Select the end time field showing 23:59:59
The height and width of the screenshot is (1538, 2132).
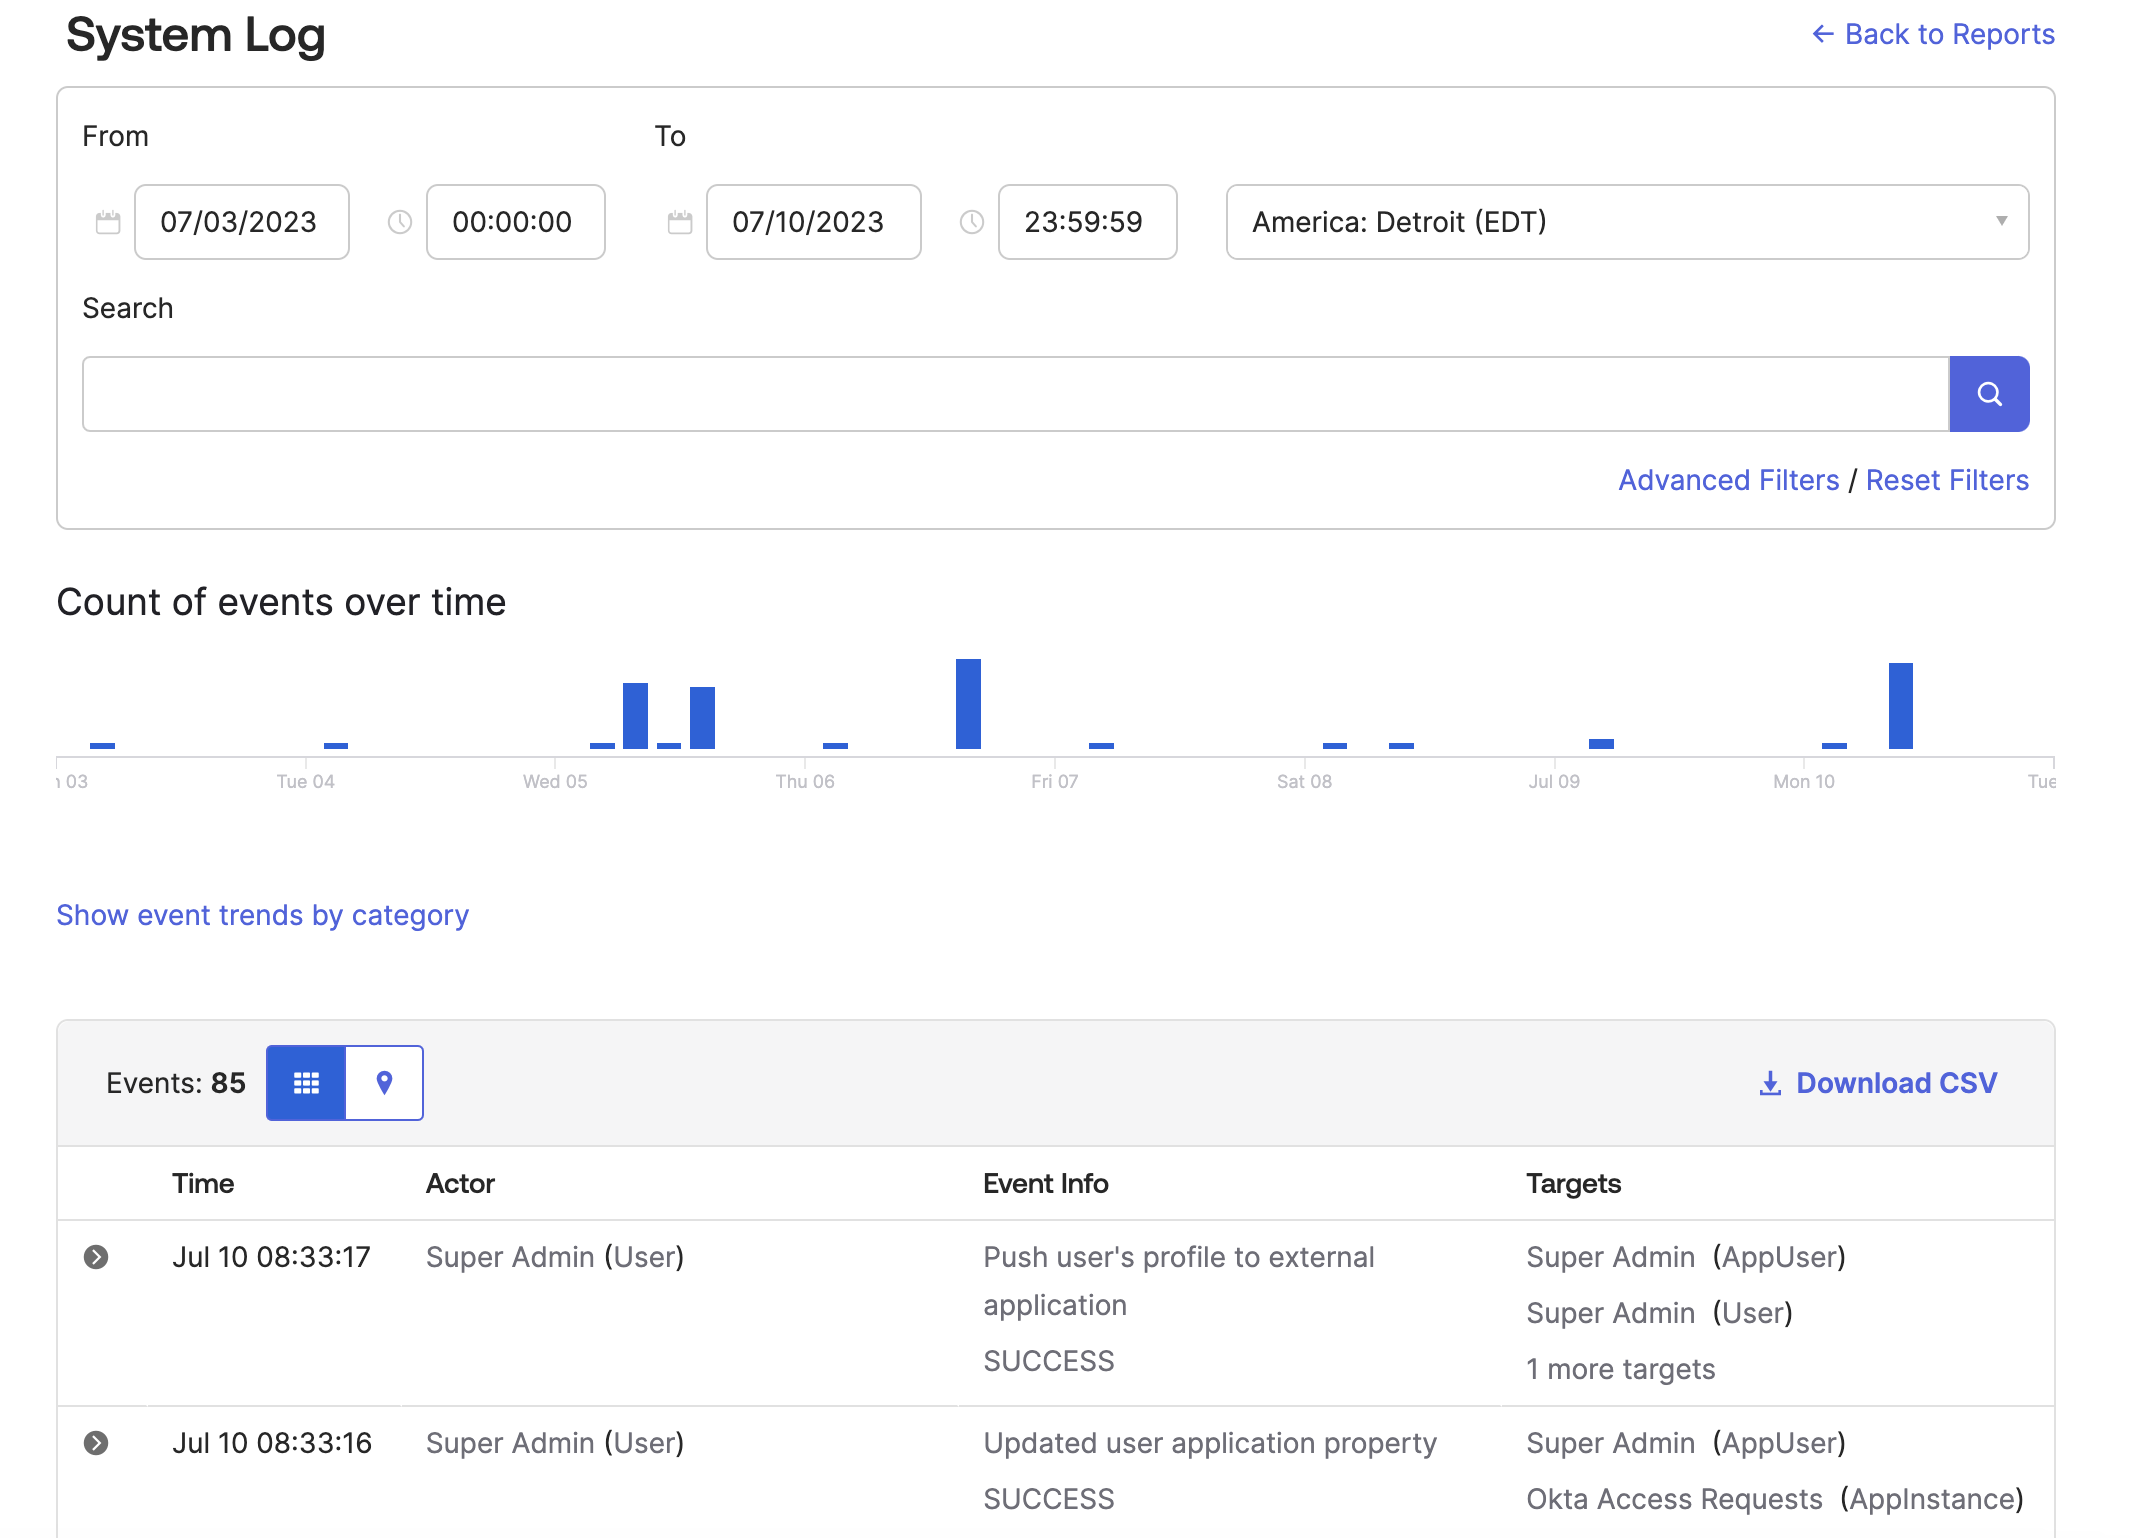click(x=1087, y=222)
